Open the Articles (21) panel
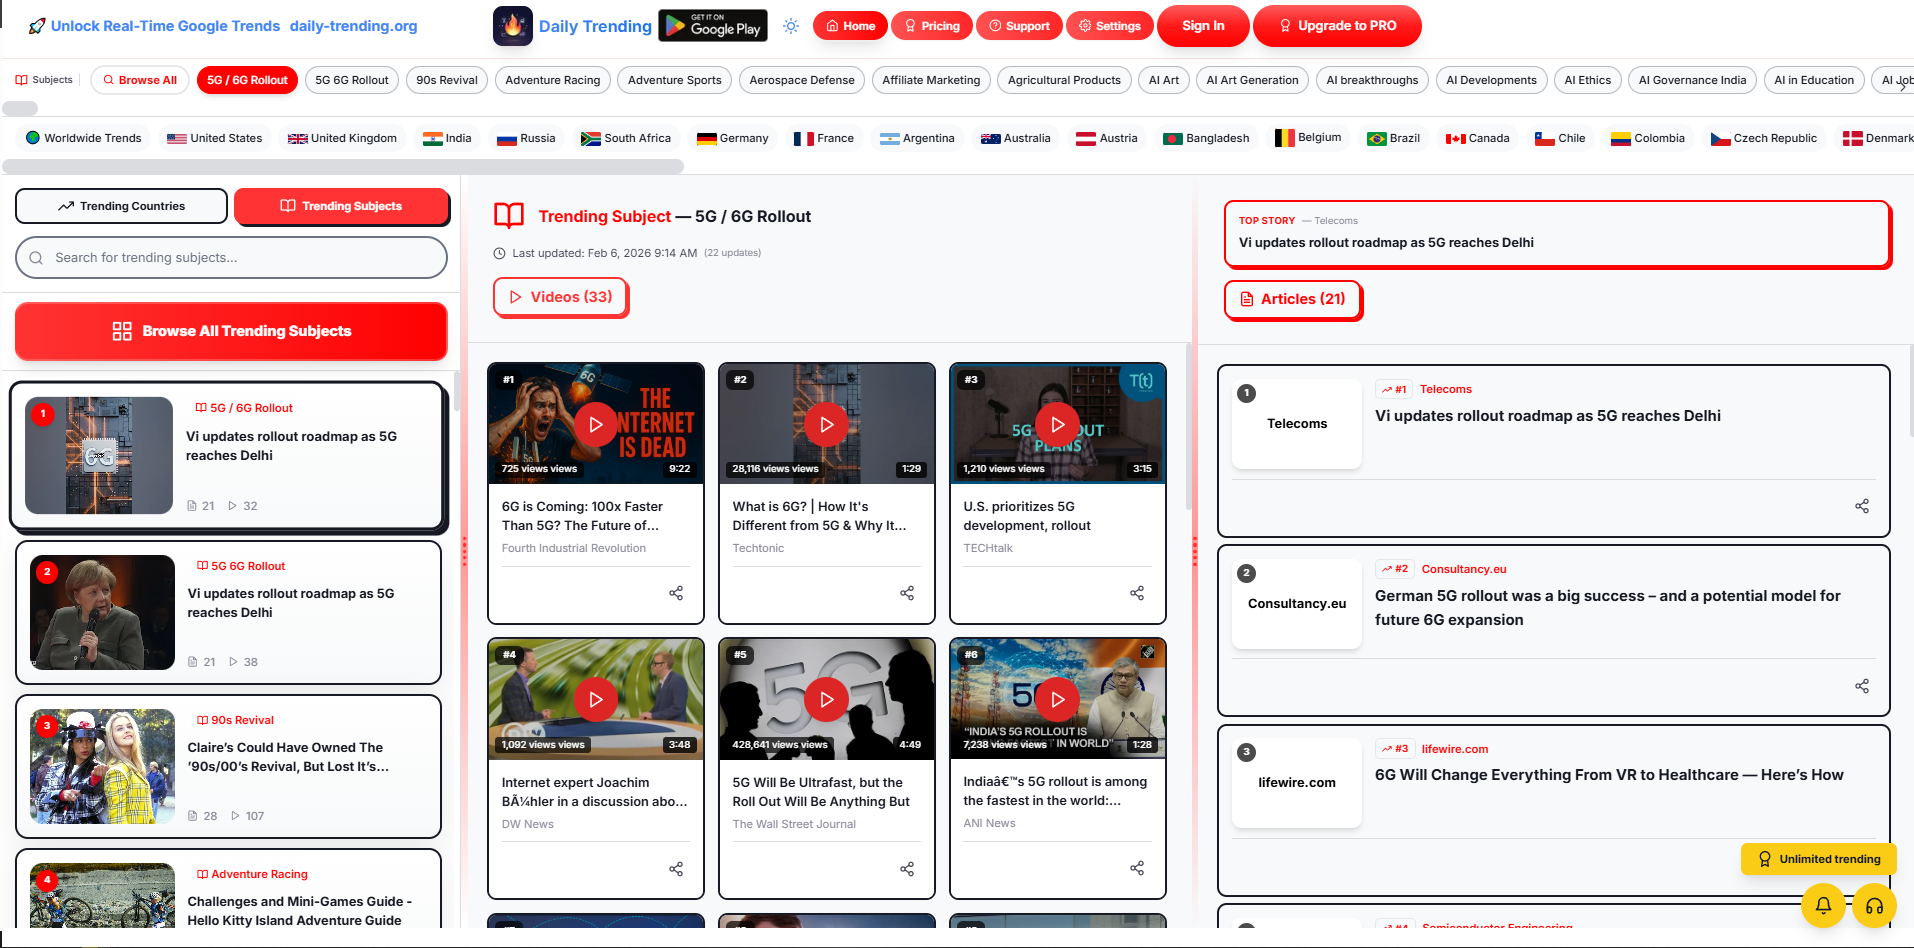This screenshot has width=1914, height=948. 1292,299
